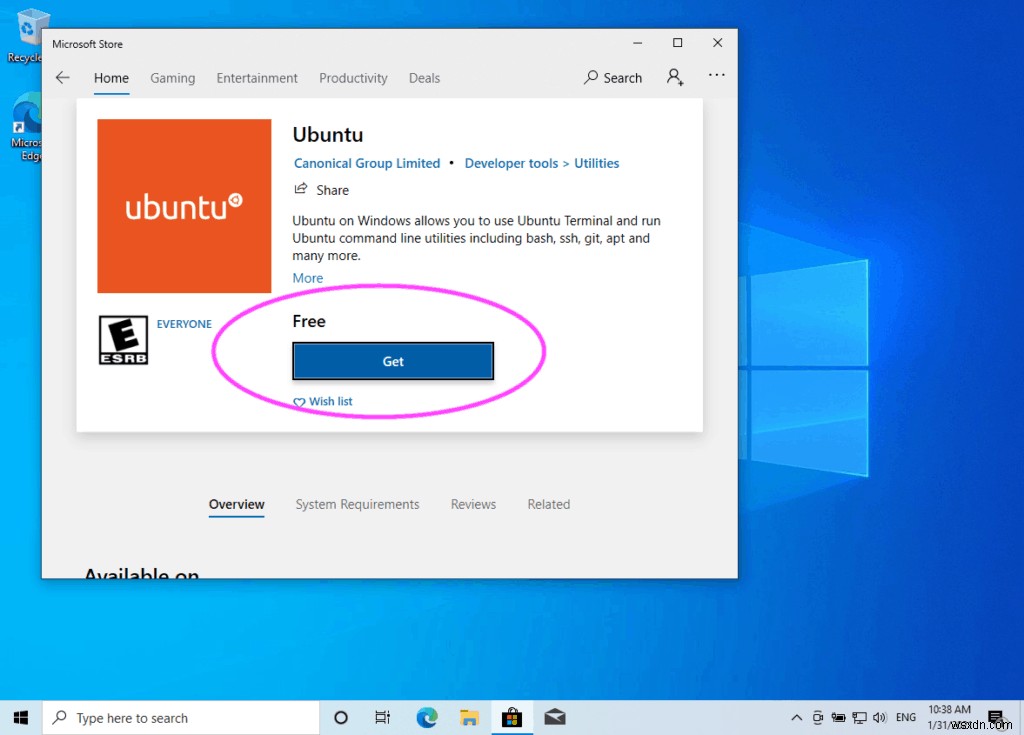Viewport: 1024px width, 735px height.
Task: Open Task View from the taskbar
Action: pos(382,717)
